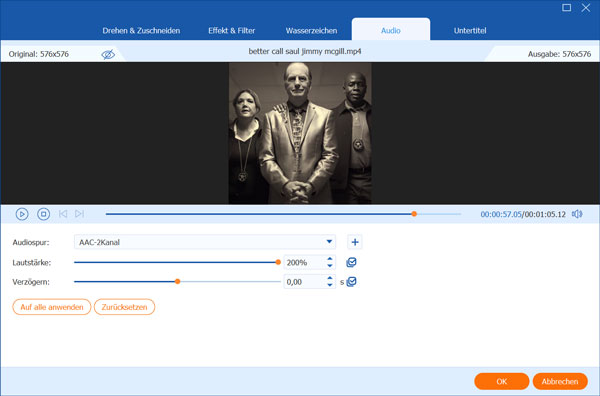Confirm with the OK button
This screenshot has width=600, height=396.
[502, 381]
